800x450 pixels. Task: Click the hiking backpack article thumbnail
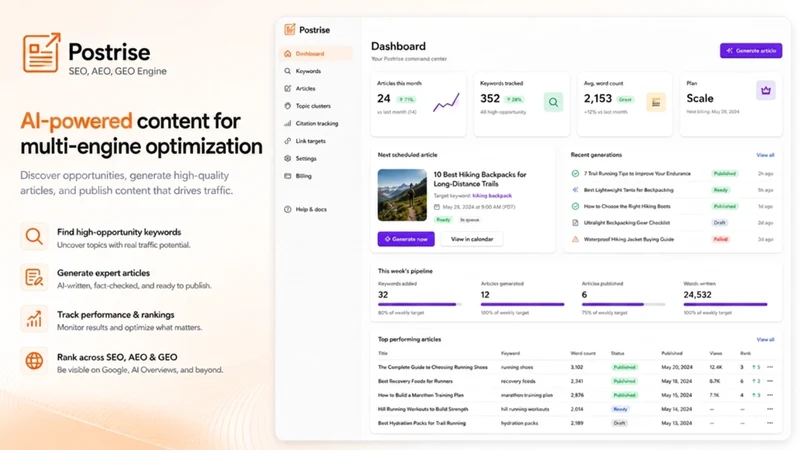coord(402,195)
